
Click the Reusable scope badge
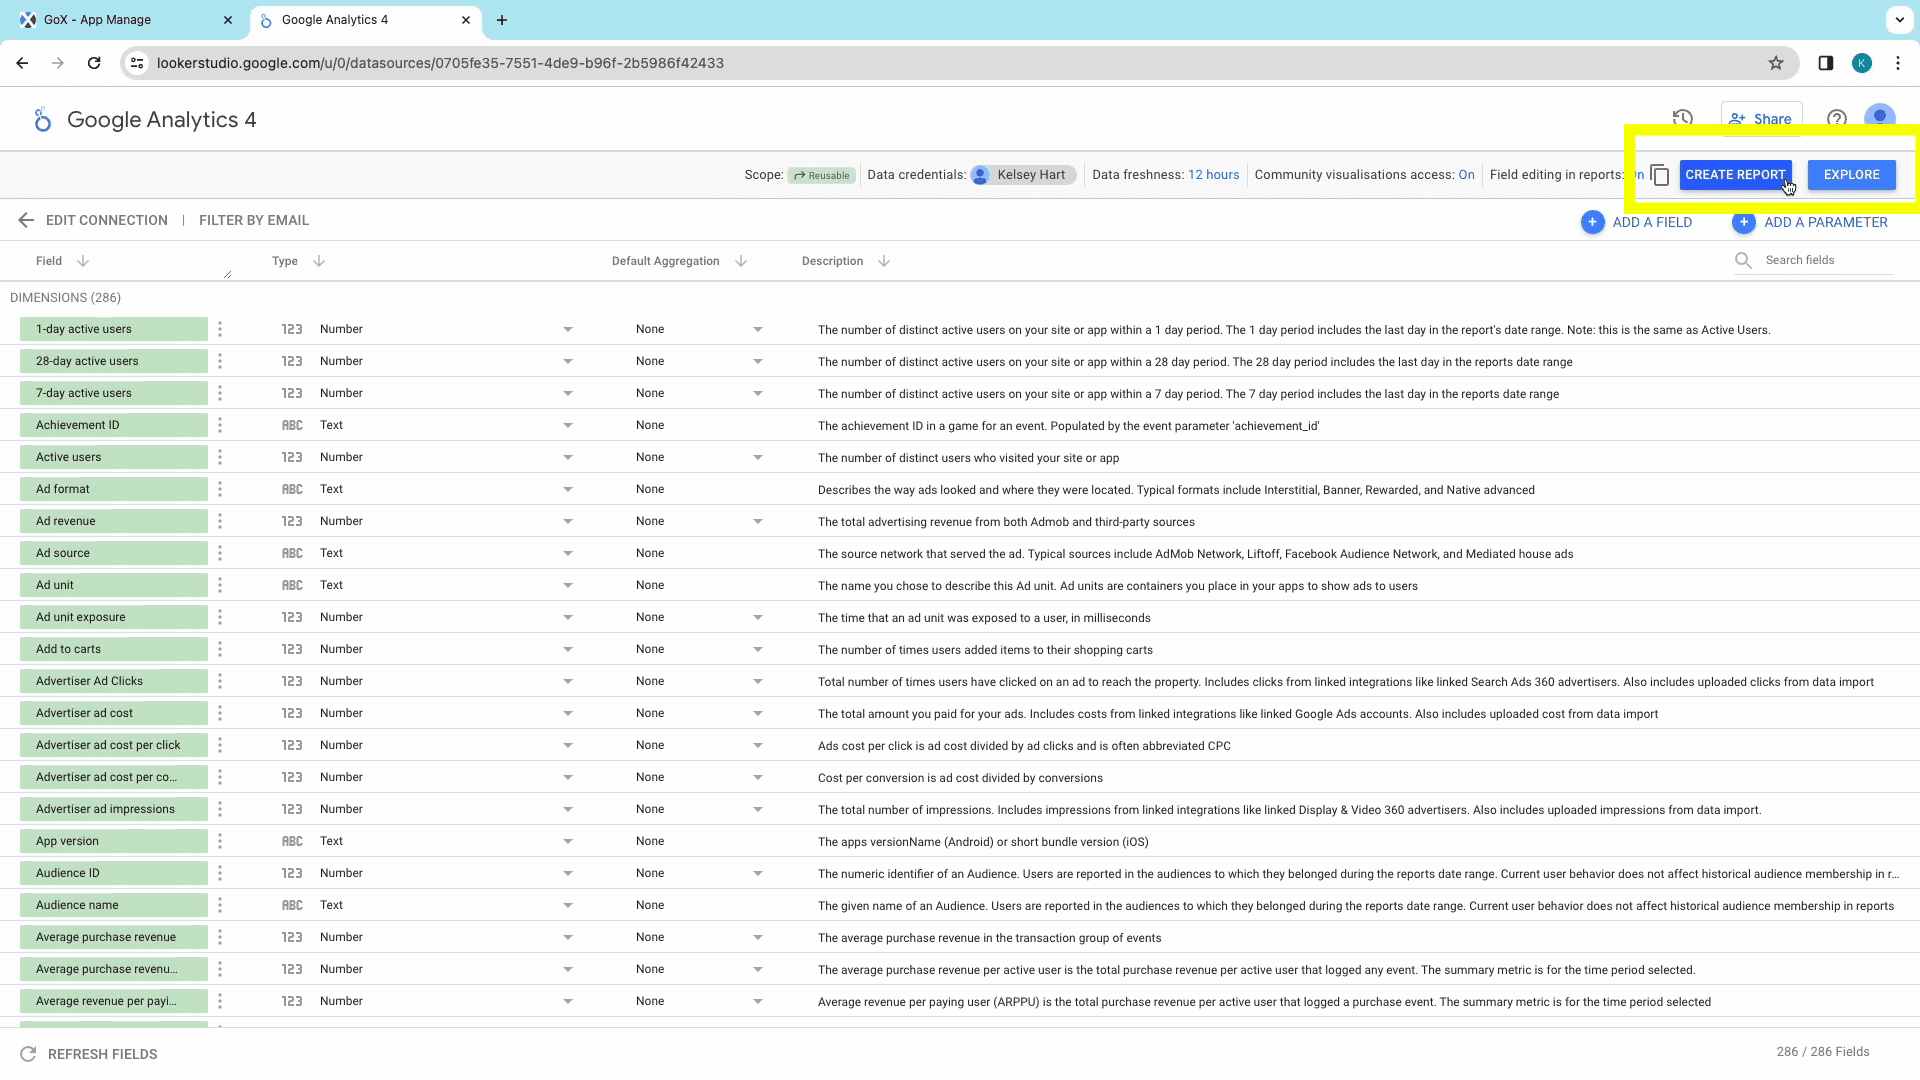(x=821, y=175)
